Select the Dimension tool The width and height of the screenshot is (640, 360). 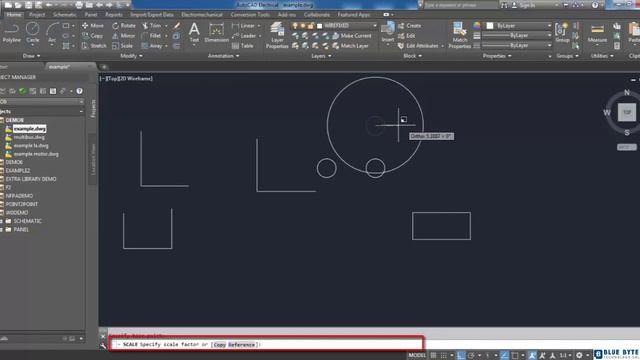216,33
